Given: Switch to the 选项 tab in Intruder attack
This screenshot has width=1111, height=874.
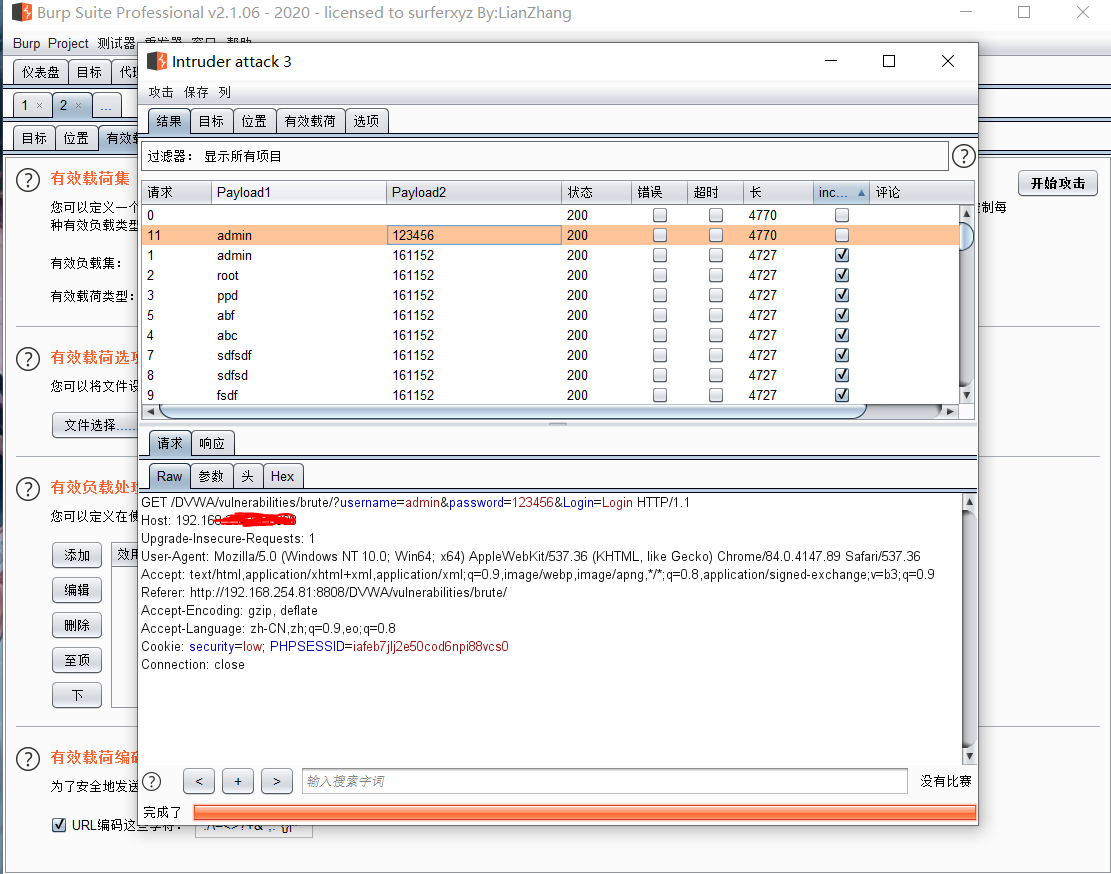Looking at the screenshot, I should [366, 121].
